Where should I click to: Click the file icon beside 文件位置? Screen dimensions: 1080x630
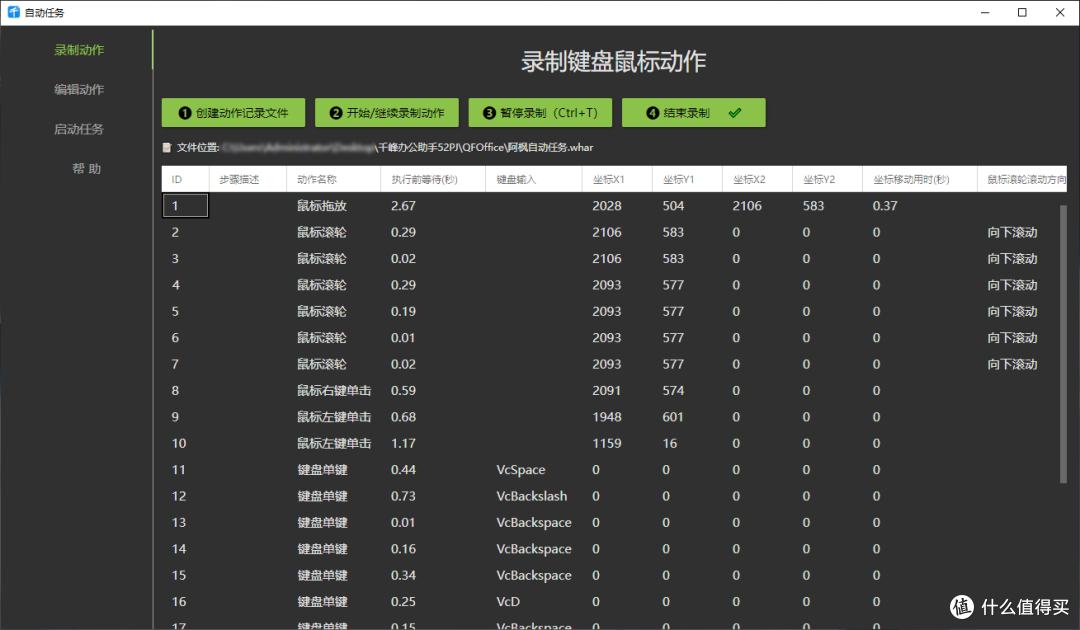(167, 147)
